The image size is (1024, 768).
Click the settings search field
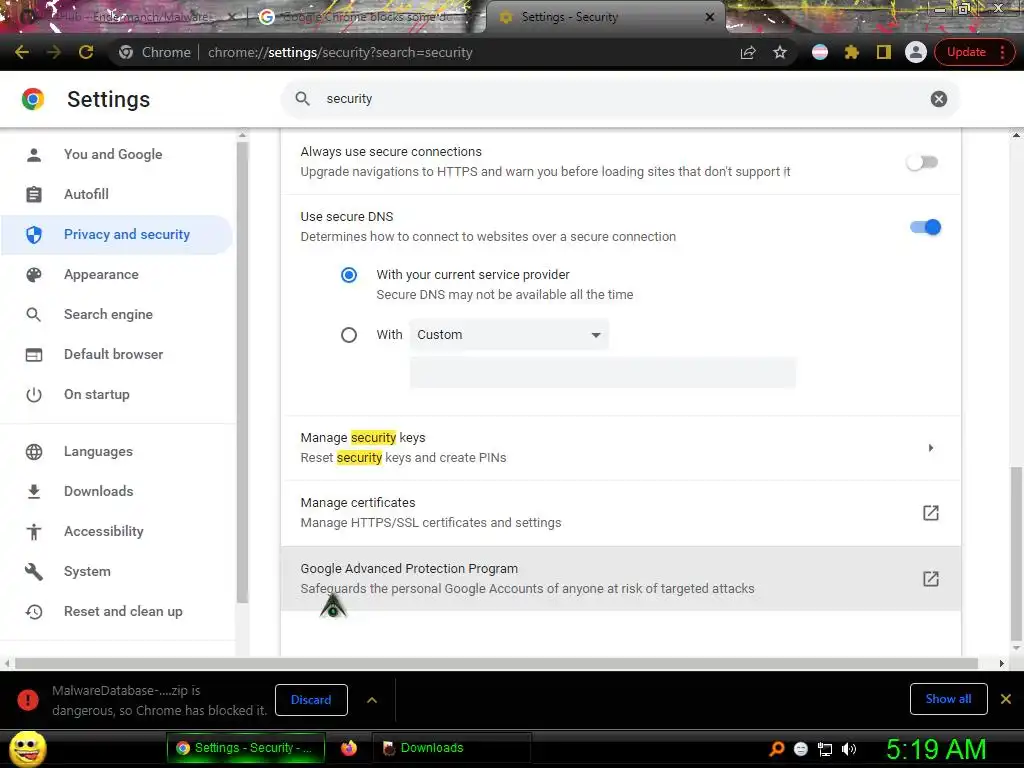click(620, 99)
